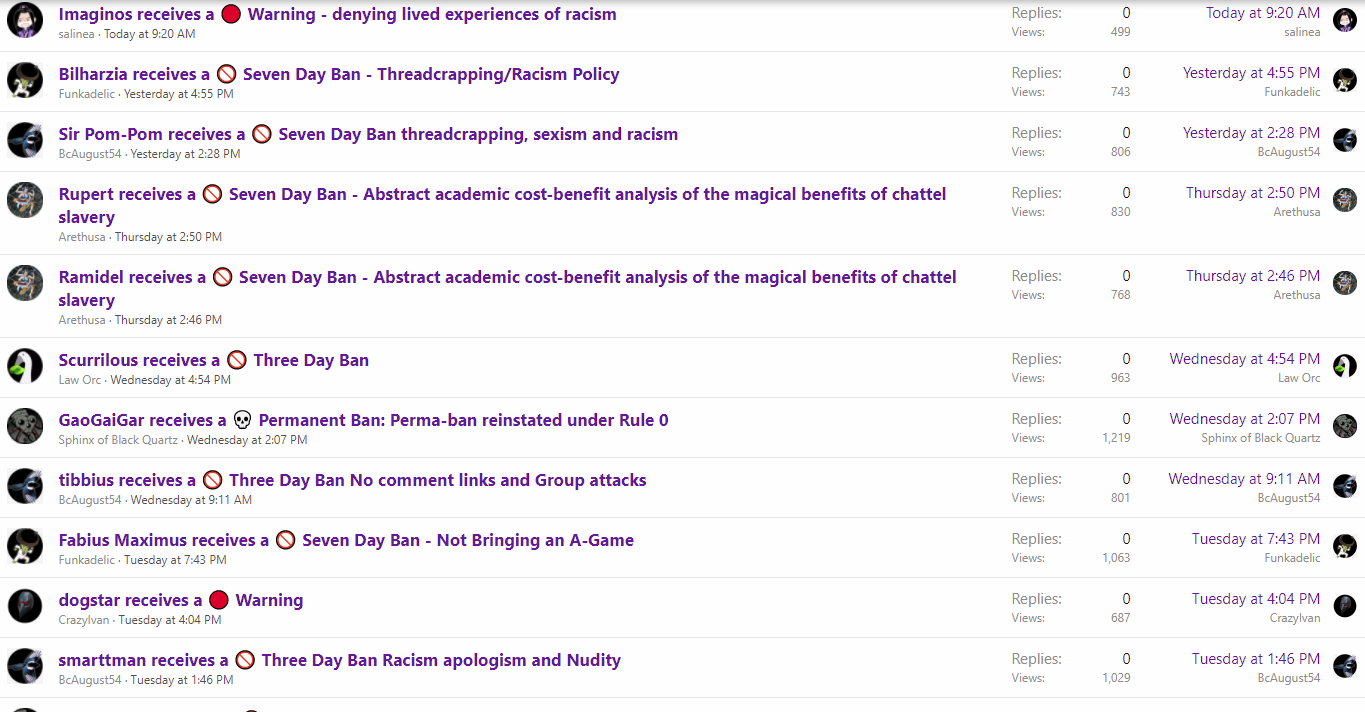The height and width of the screenshot is (712, 1365).
Task: Open BcAugust54's large avatar beside smarttman thread
Action: point(25,666)
